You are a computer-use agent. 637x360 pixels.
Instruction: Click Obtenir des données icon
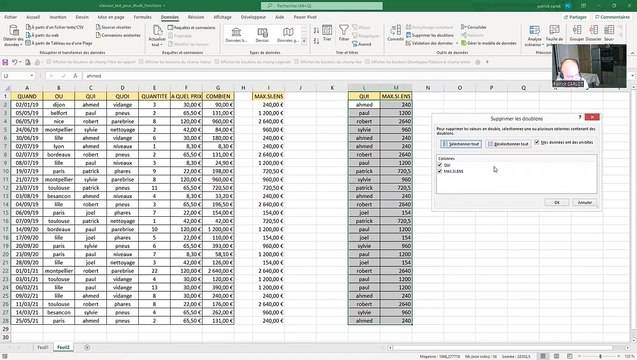point(13,30)
